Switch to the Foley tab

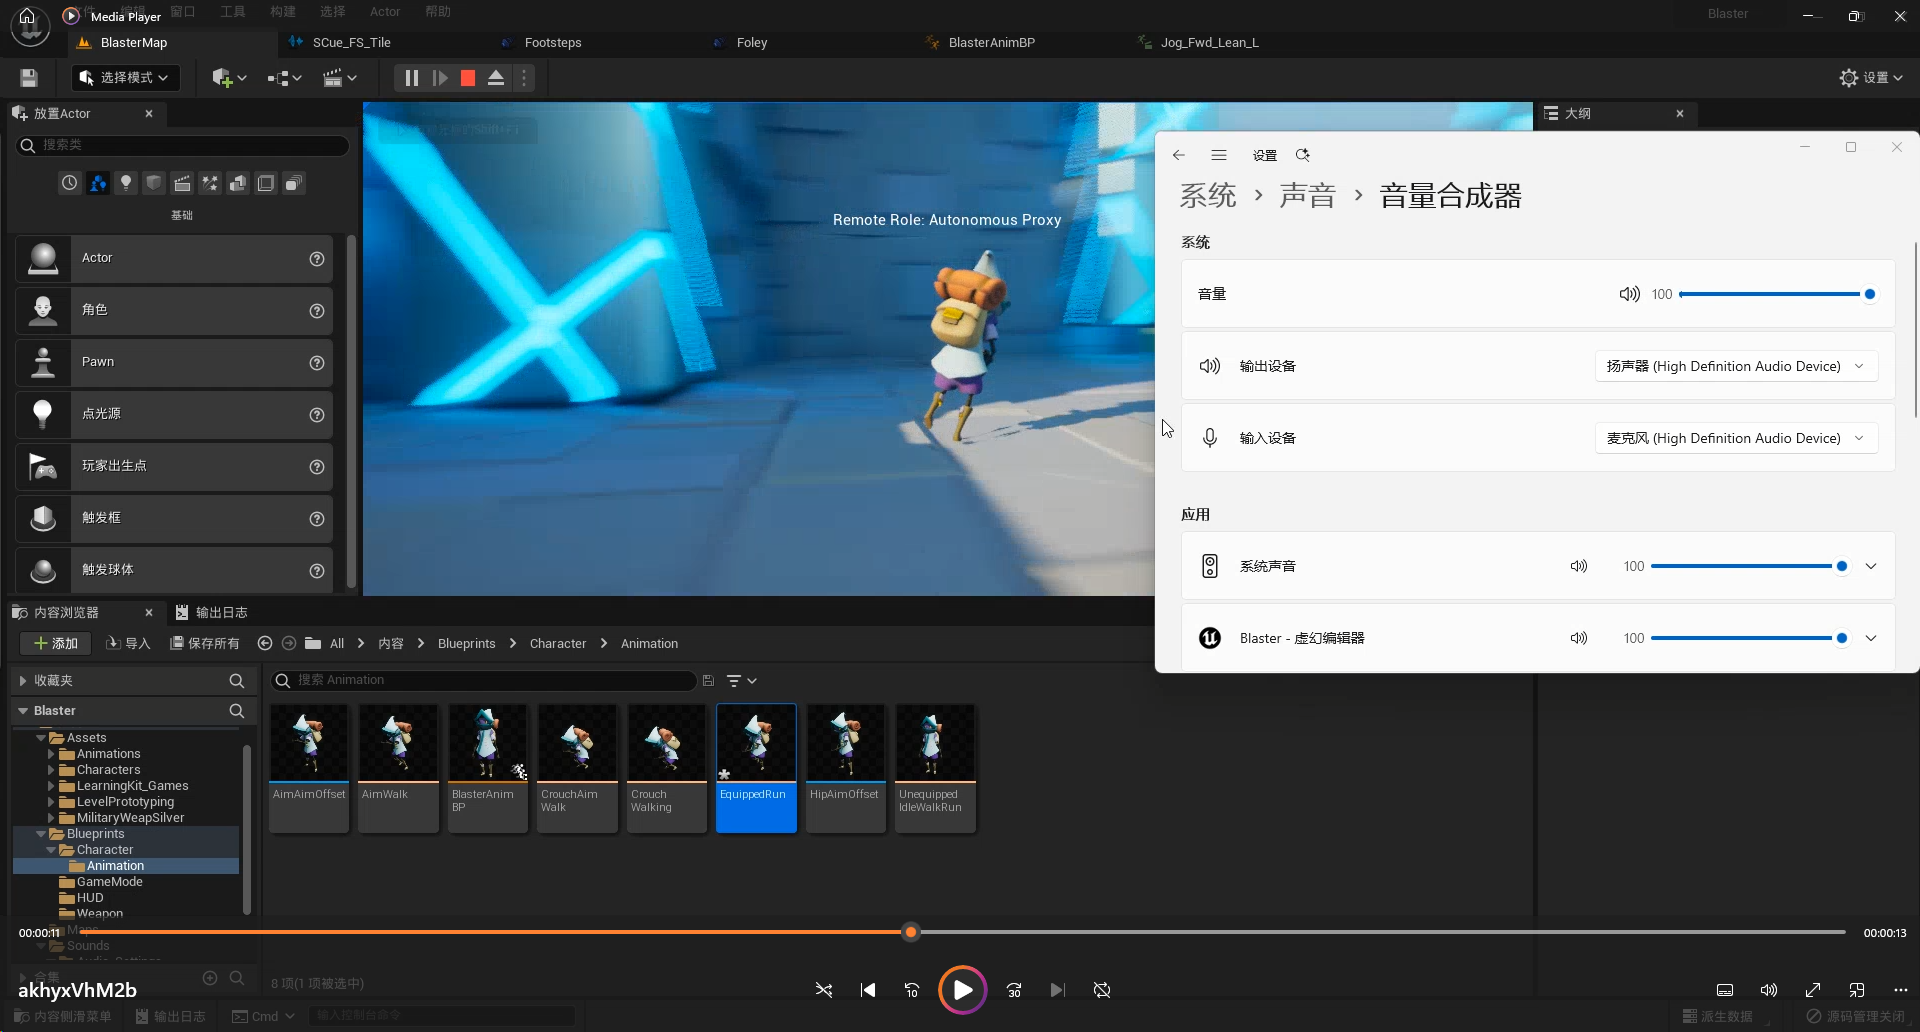(x=752, y=43)
